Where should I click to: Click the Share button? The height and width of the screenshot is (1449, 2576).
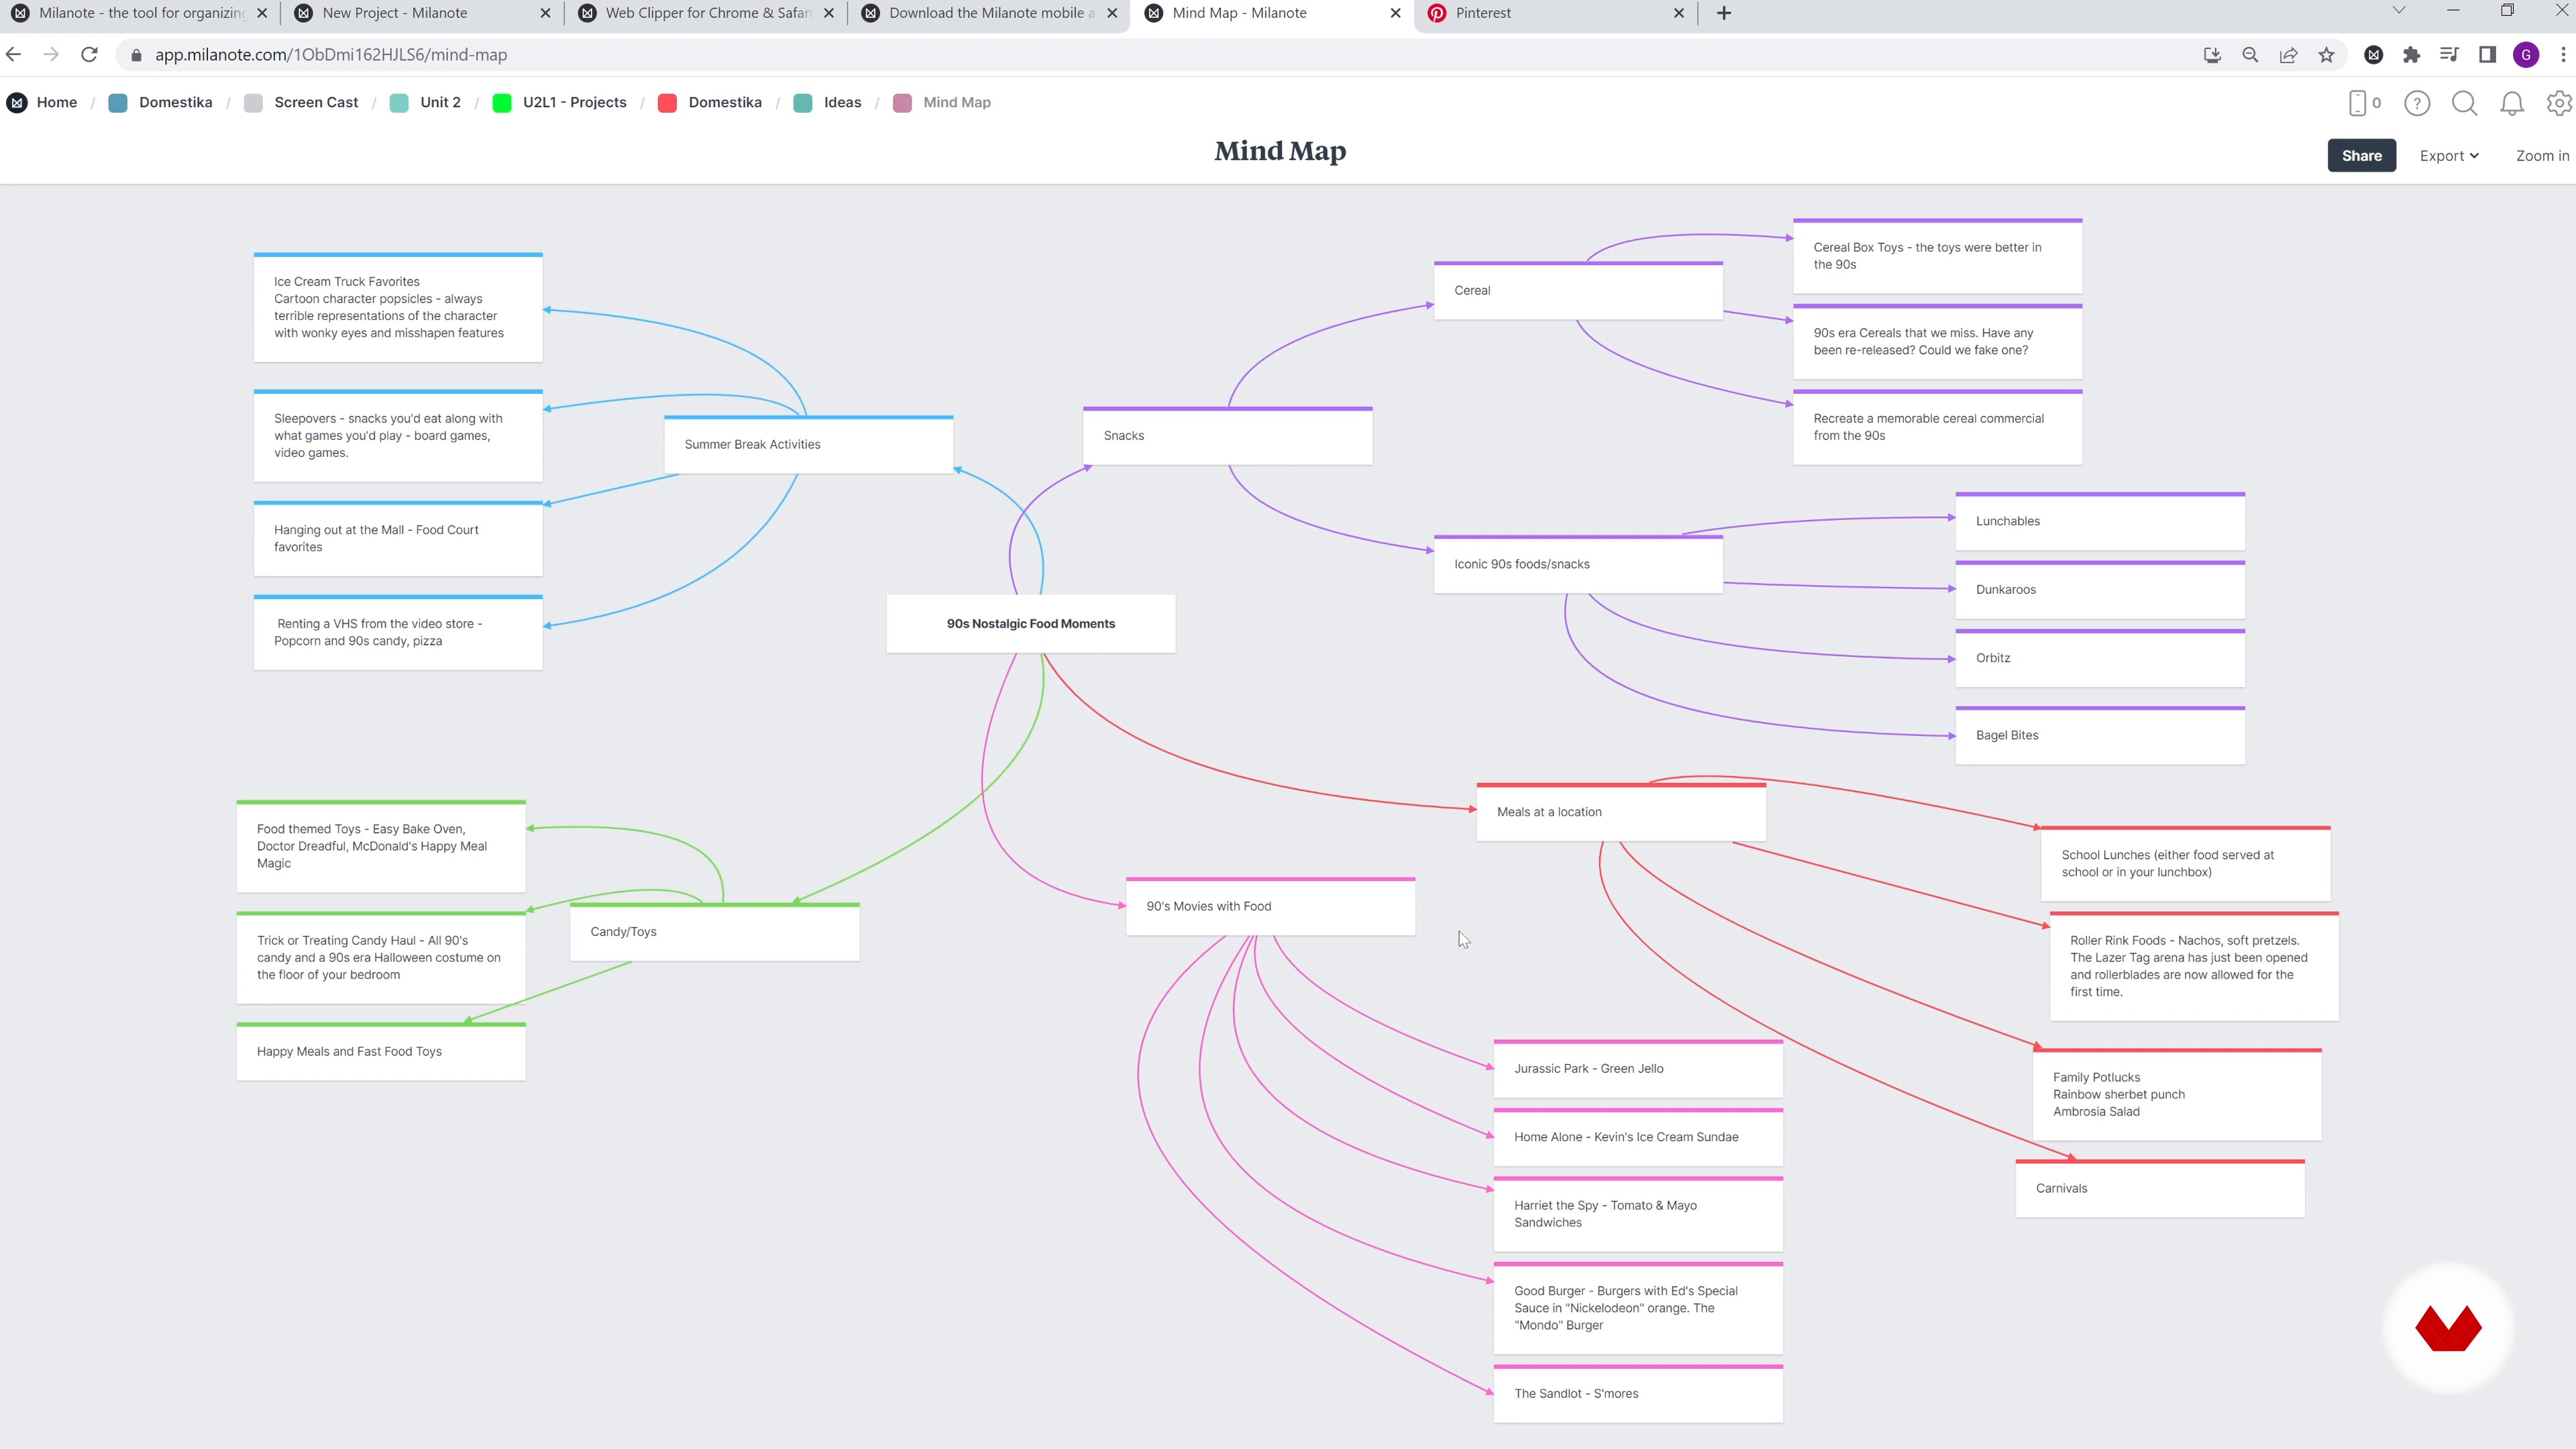click(2361, 156)
